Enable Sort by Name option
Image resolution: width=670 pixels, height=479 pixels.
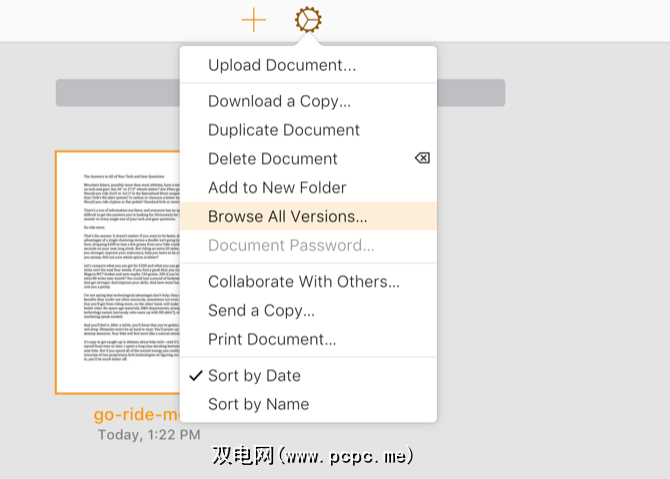pyautogui.click(x=258, y=404)
